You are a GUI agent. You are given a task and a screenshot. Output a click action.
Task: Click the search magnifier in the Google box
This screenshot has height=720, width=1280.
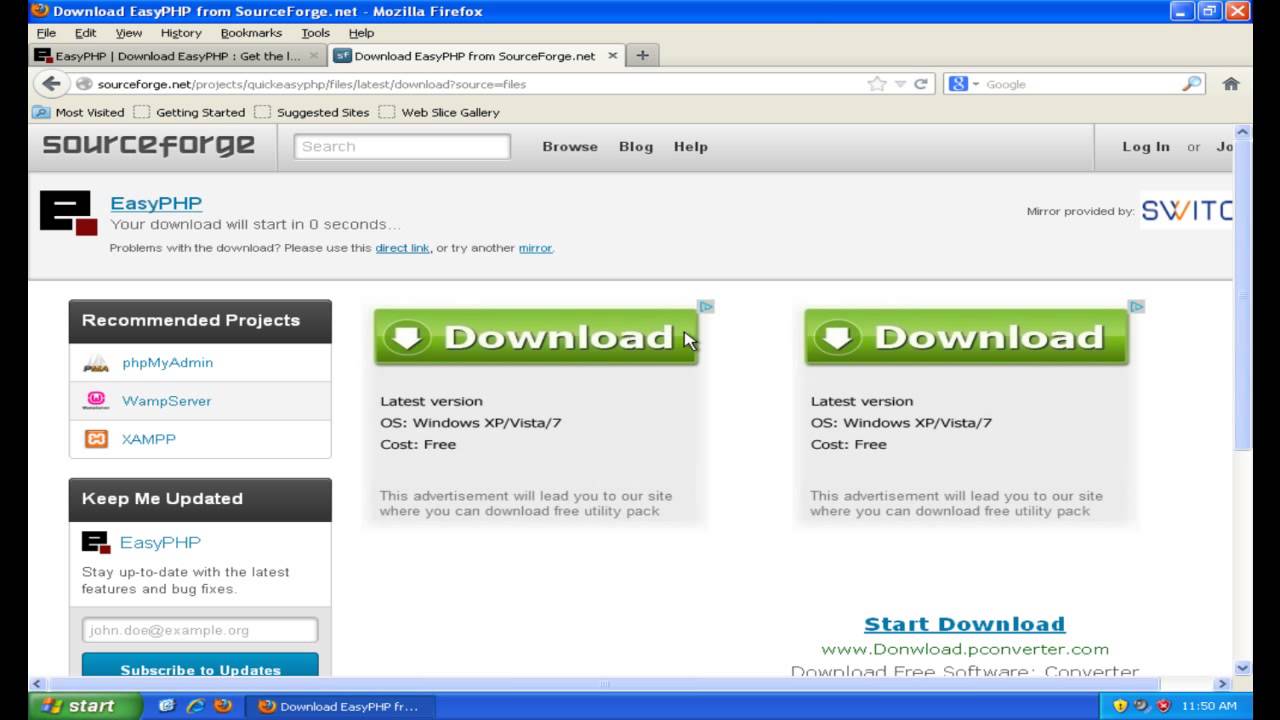click(x=1191, y=84)
